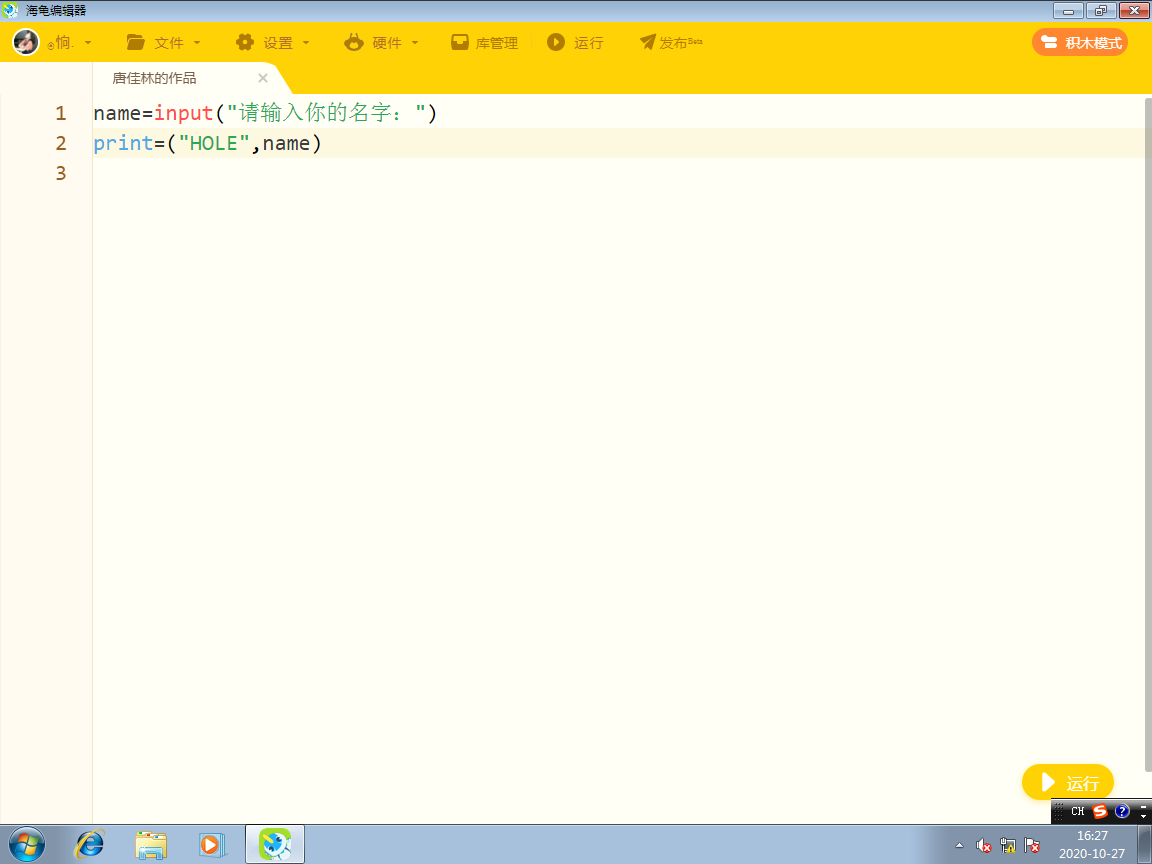
Task: Open the user avatar profile picture
Action: (26, 42)
